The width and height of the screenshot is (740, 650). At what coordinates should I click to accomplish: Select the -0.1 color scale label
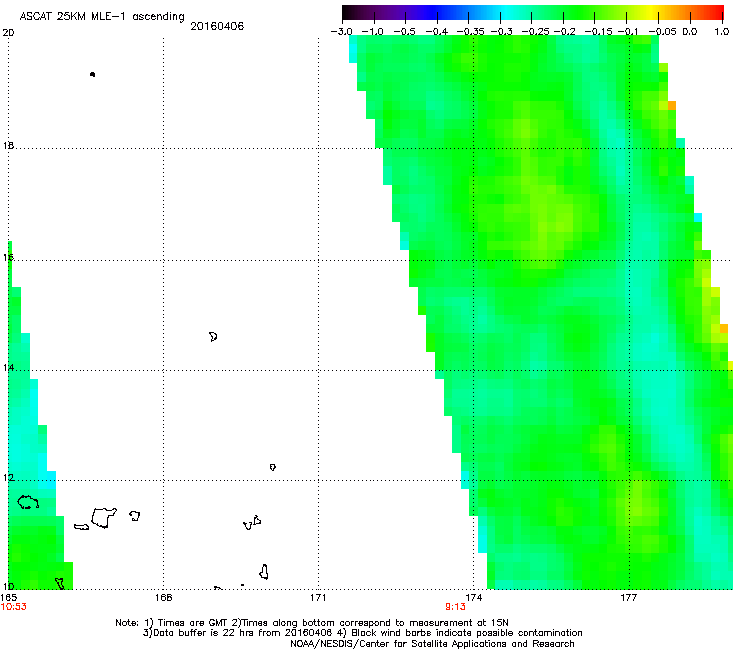tap(628, 32)
